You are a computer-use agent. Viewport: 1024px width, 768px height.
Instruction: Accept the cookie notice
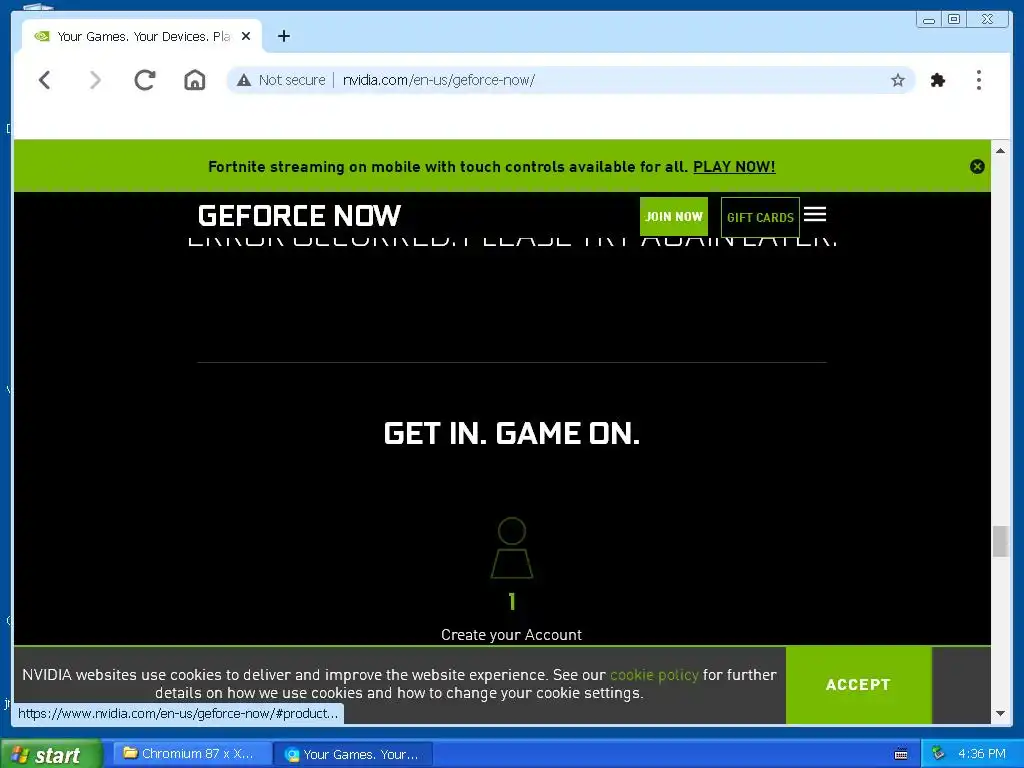click(858, 684)
